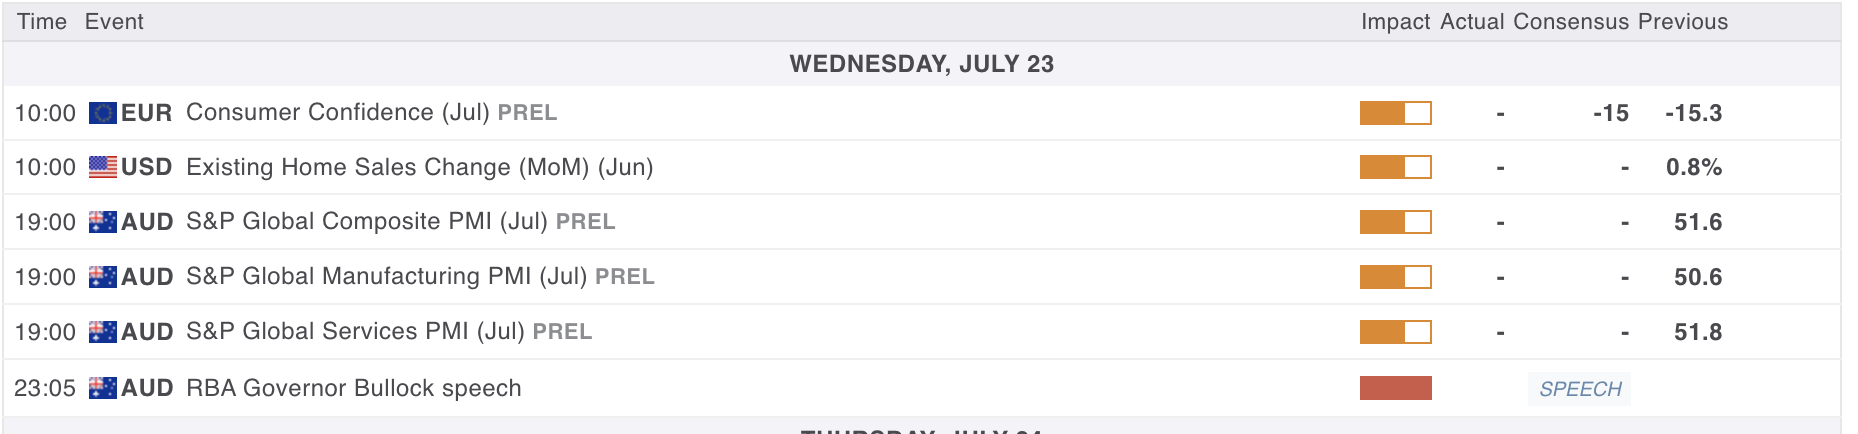Viewport: 1858px width, 434px height.
Task: Click the orange impact bar for Consumer Confidence
Action: 1396,113
